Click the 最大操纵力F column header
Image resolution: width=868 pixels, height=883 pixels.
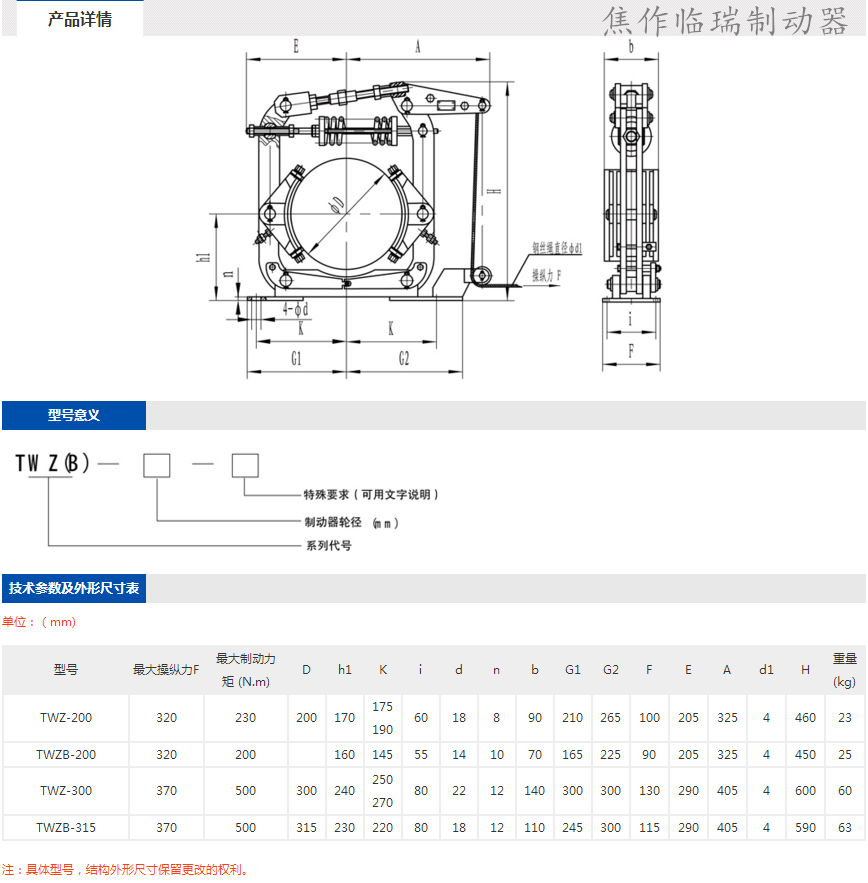coord(166,670)
